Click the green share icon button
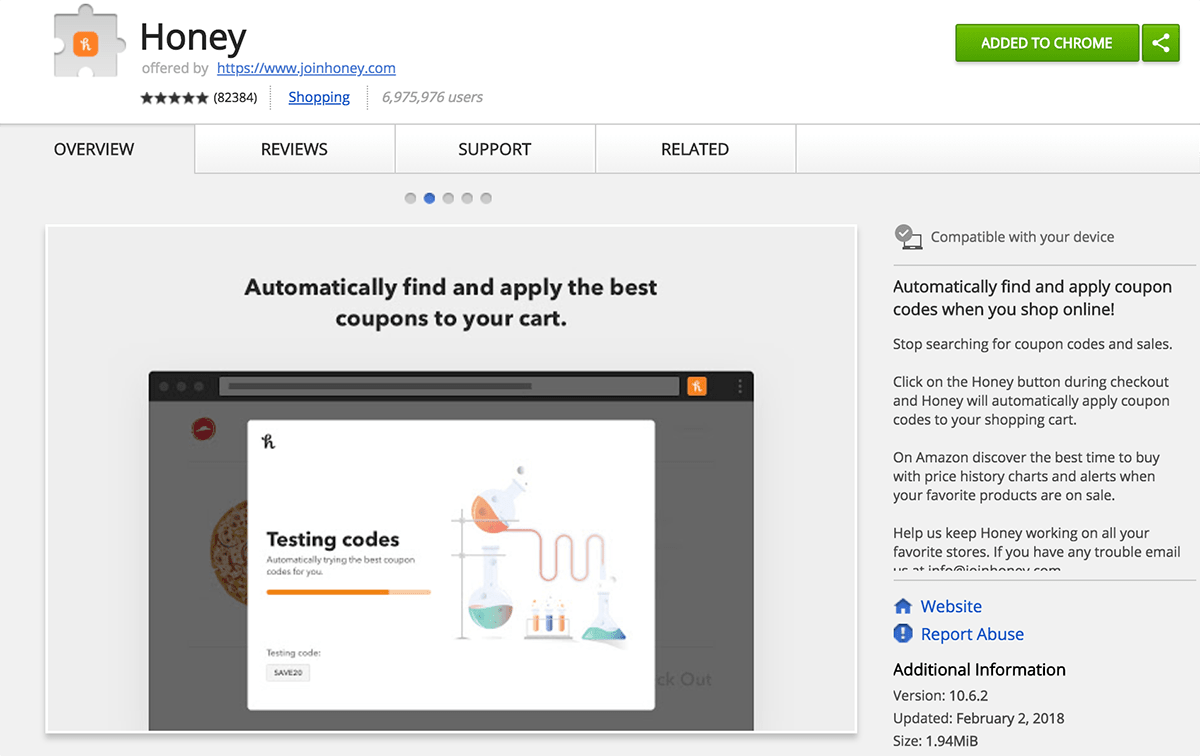1200x756 pixels. (x=1161, y=43)
